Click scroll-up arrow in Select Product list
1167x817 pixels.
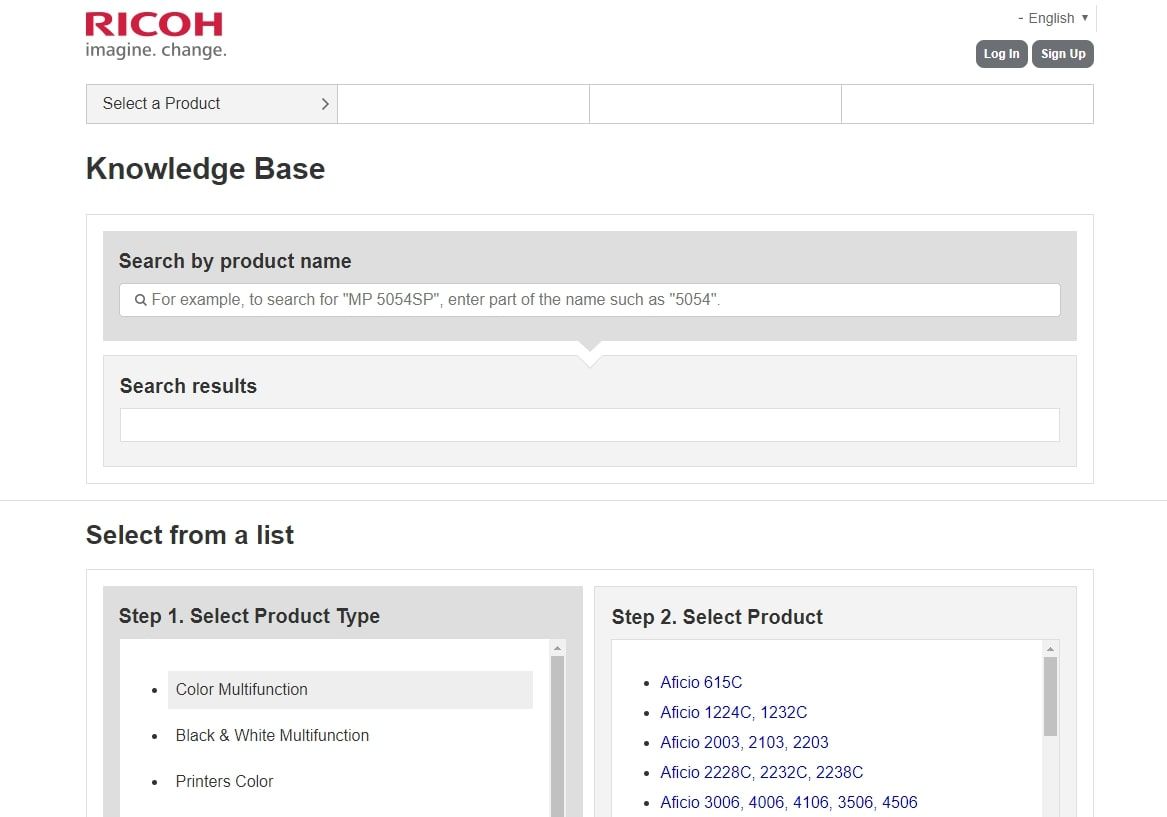(x=1050, y=649)
